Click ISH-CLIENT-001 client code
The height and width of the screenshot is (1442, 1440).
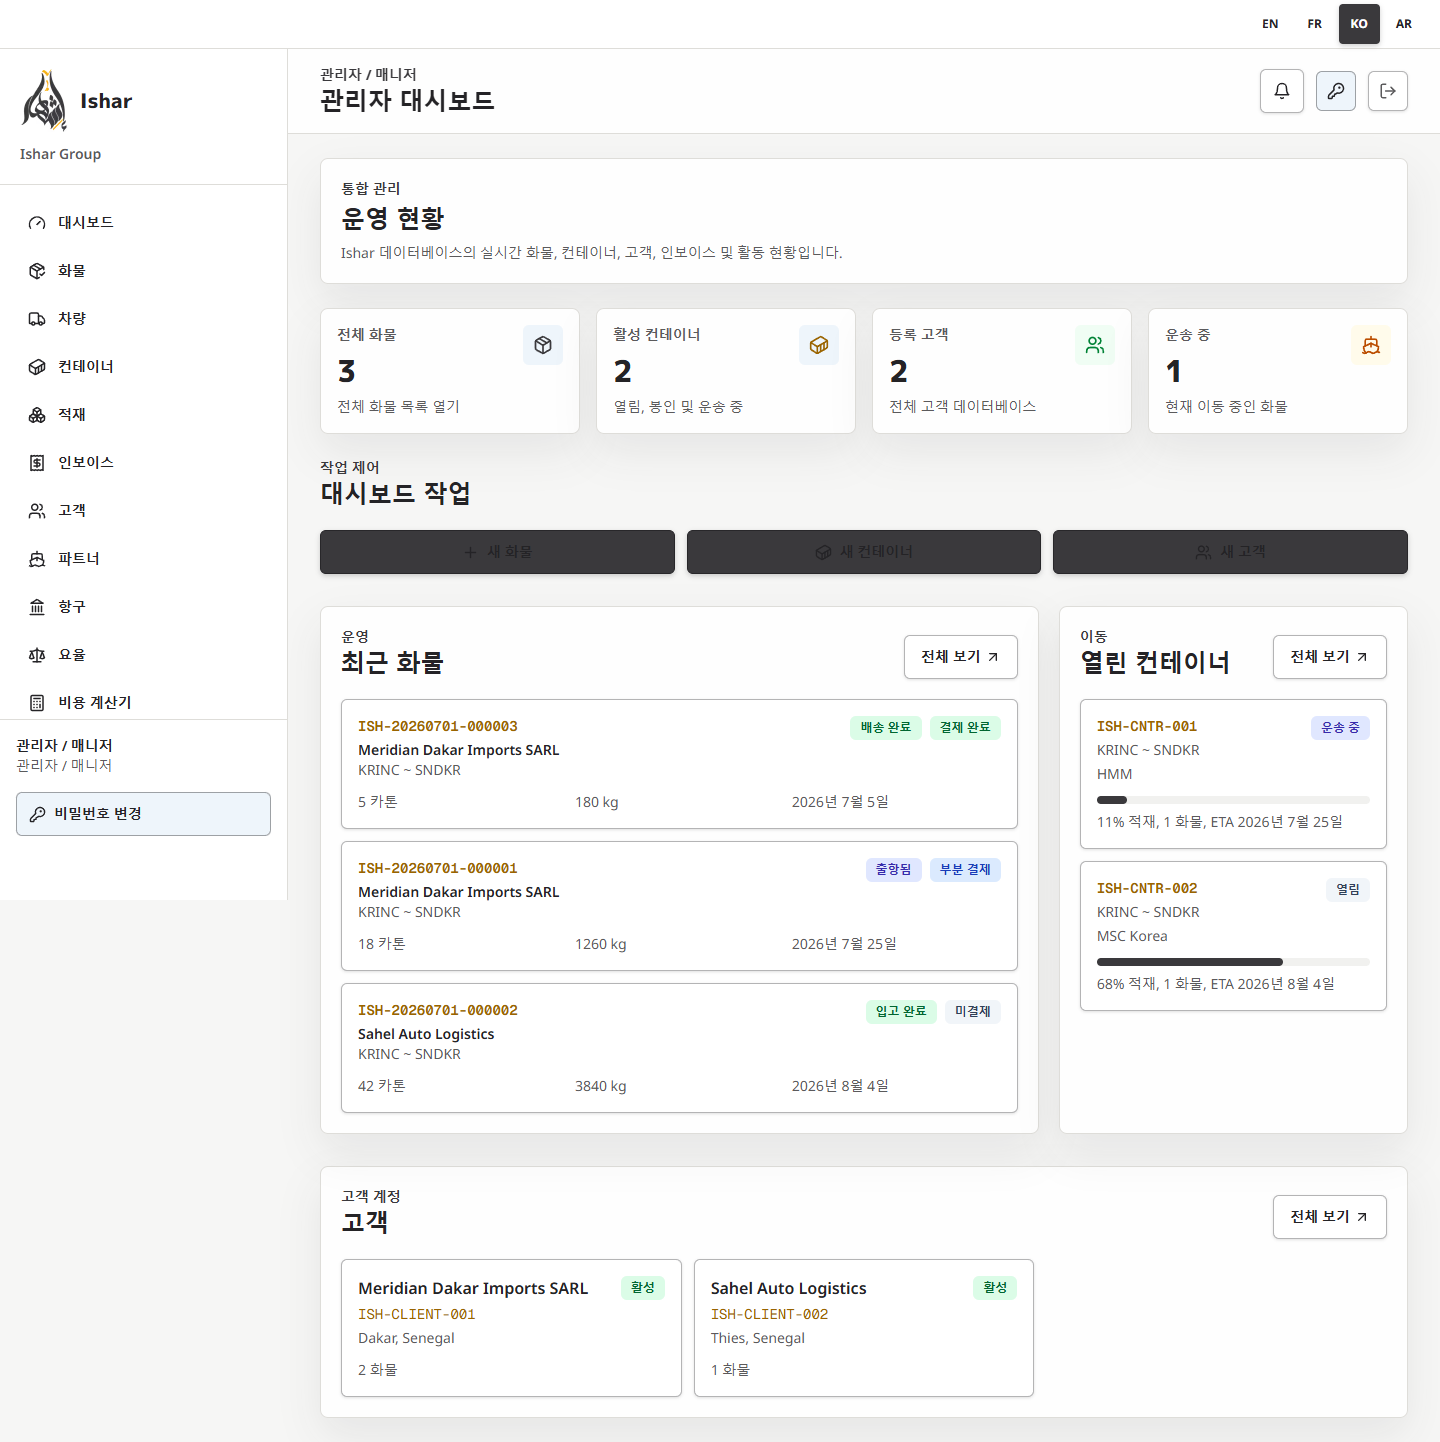[417, 1315]
